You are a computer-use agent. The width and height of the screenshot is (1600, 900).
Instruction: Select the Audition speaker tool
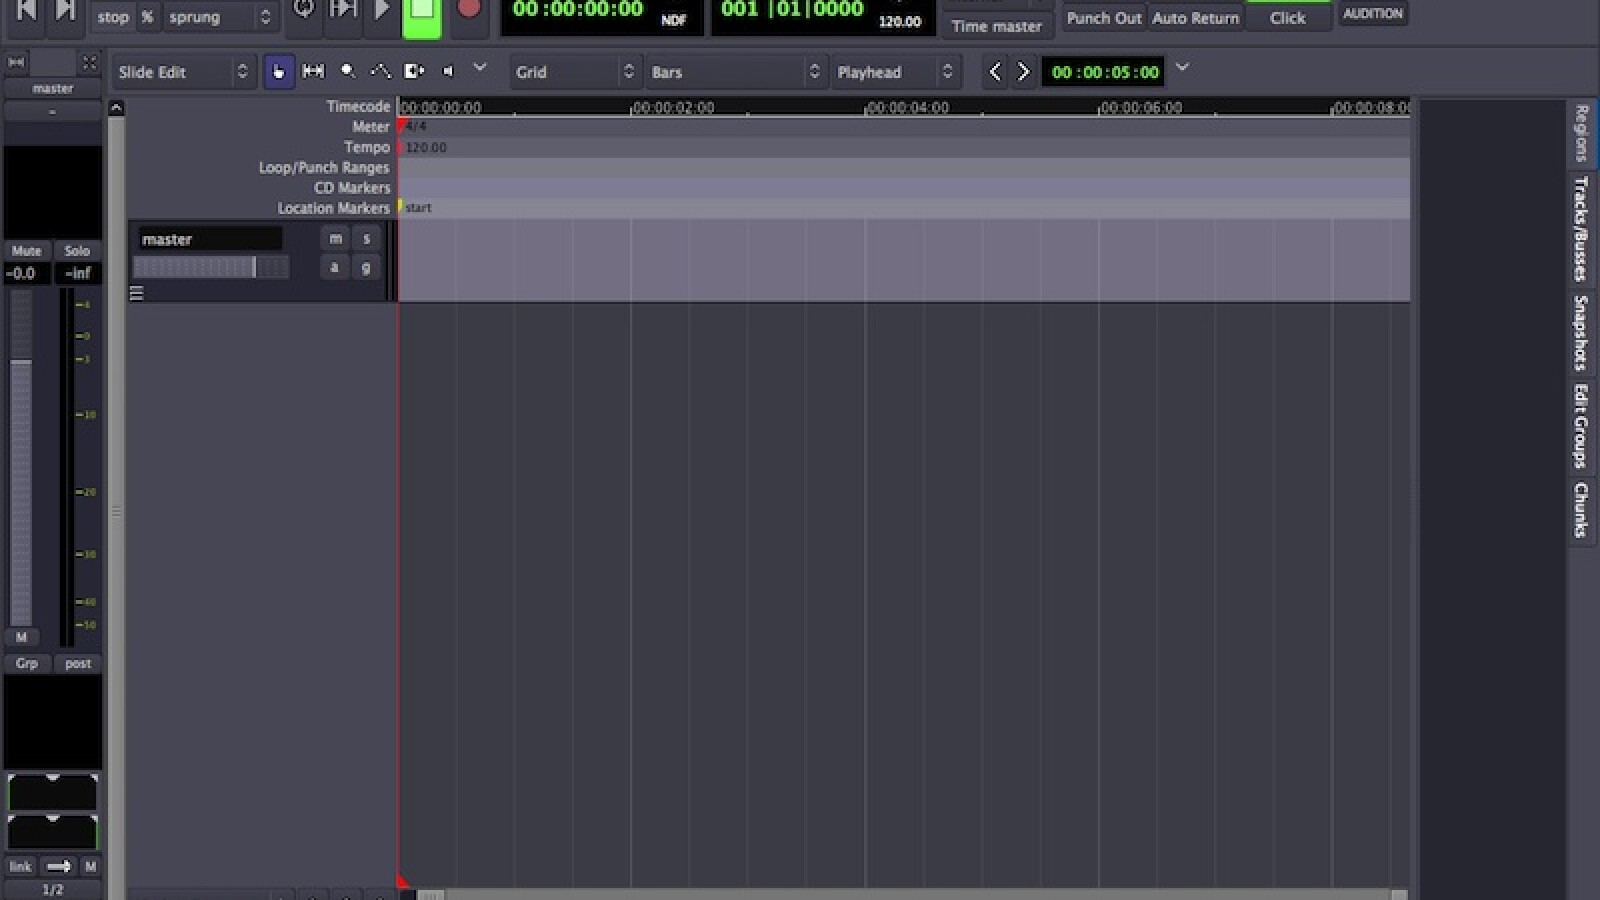click(x=448, y=72)
